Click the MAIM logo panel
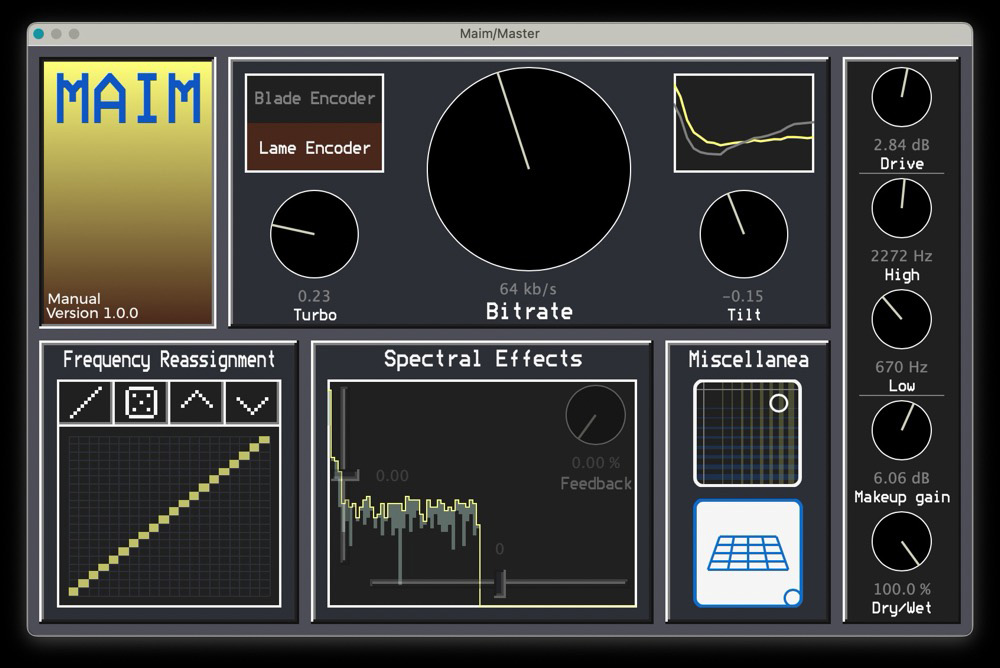 pyautogui.click(x=127, y=192)
